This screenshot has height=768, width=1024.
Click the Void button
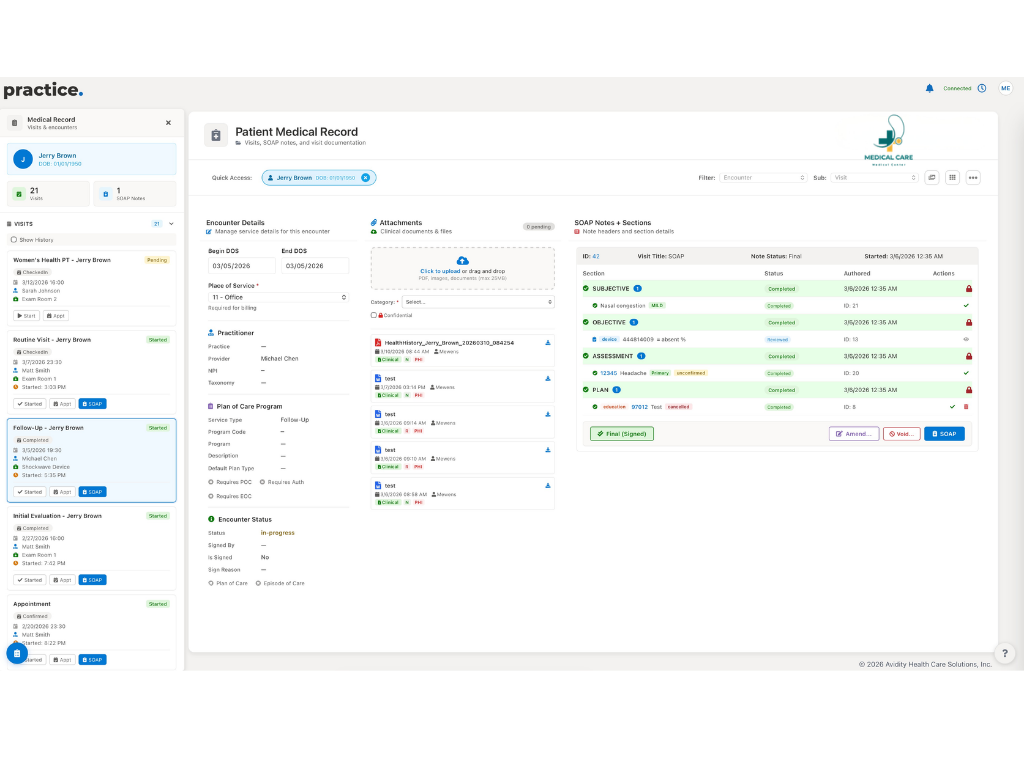pos(901,434)
